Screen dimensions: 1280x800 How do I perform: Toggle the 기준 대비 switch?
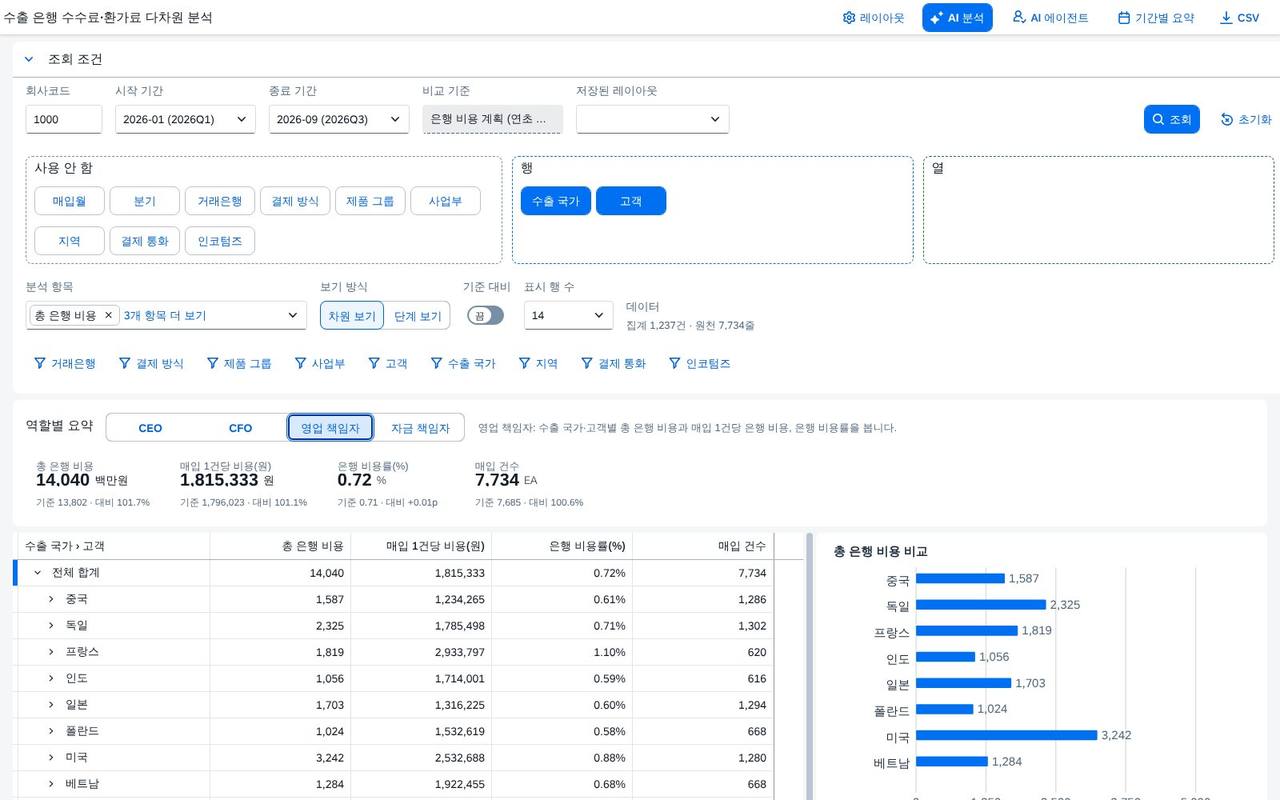click(x=485, y=315)
